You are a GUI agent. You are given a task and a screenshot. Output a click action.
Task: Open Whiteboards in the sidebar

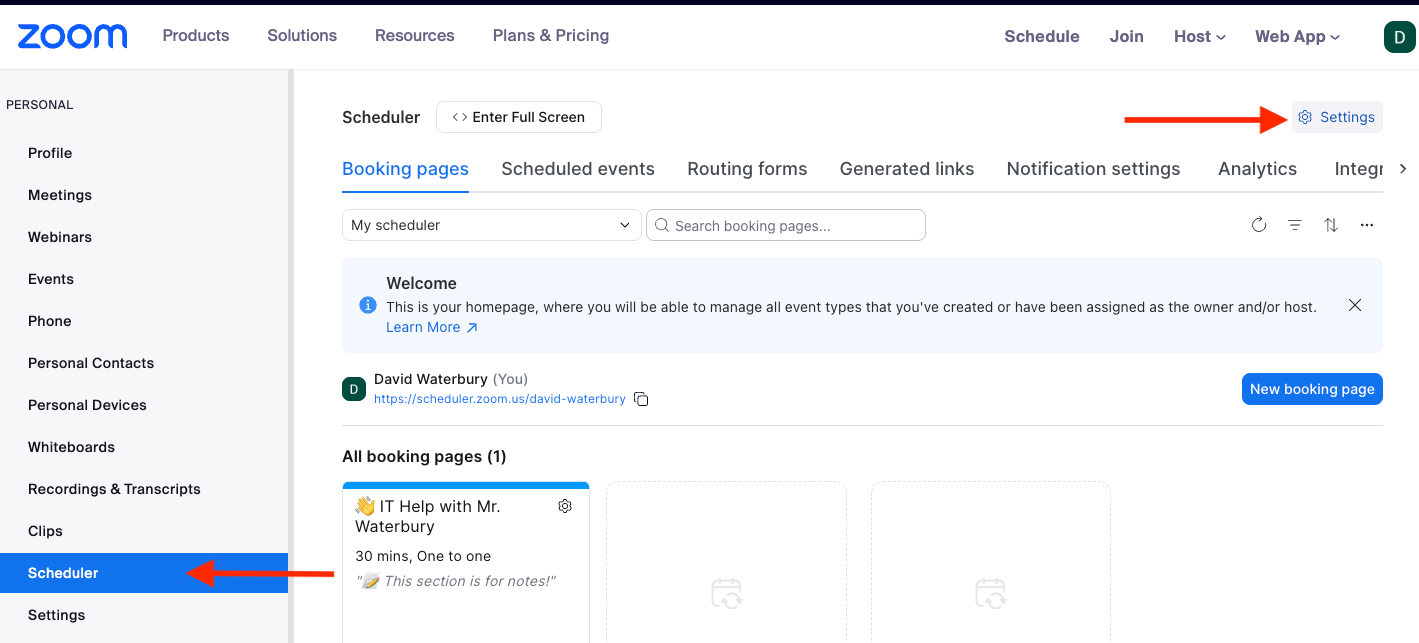tap(71, 447)
